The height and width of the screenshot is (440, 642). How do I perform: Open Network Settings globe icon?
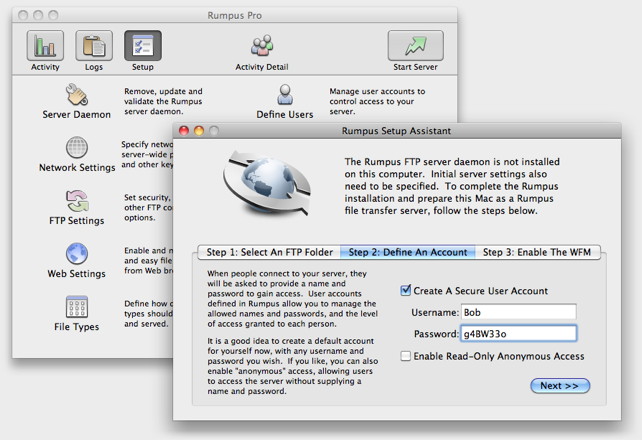click(77, 147)
